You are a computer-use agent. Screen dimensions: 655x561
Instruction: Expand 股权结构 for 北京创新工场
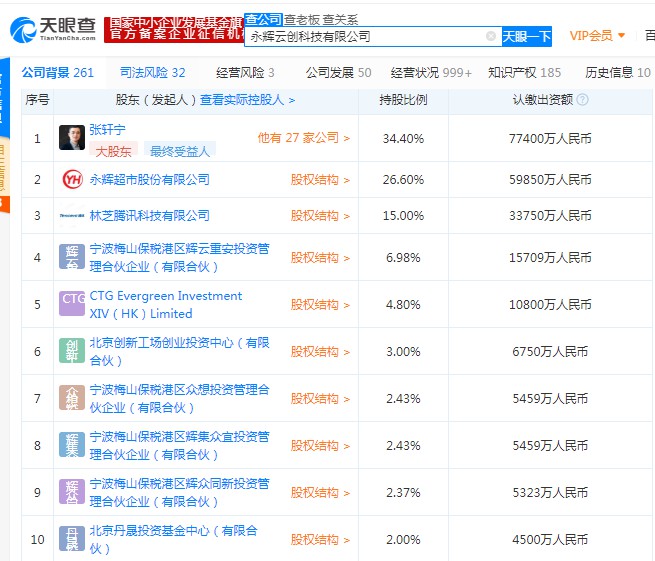320,352
